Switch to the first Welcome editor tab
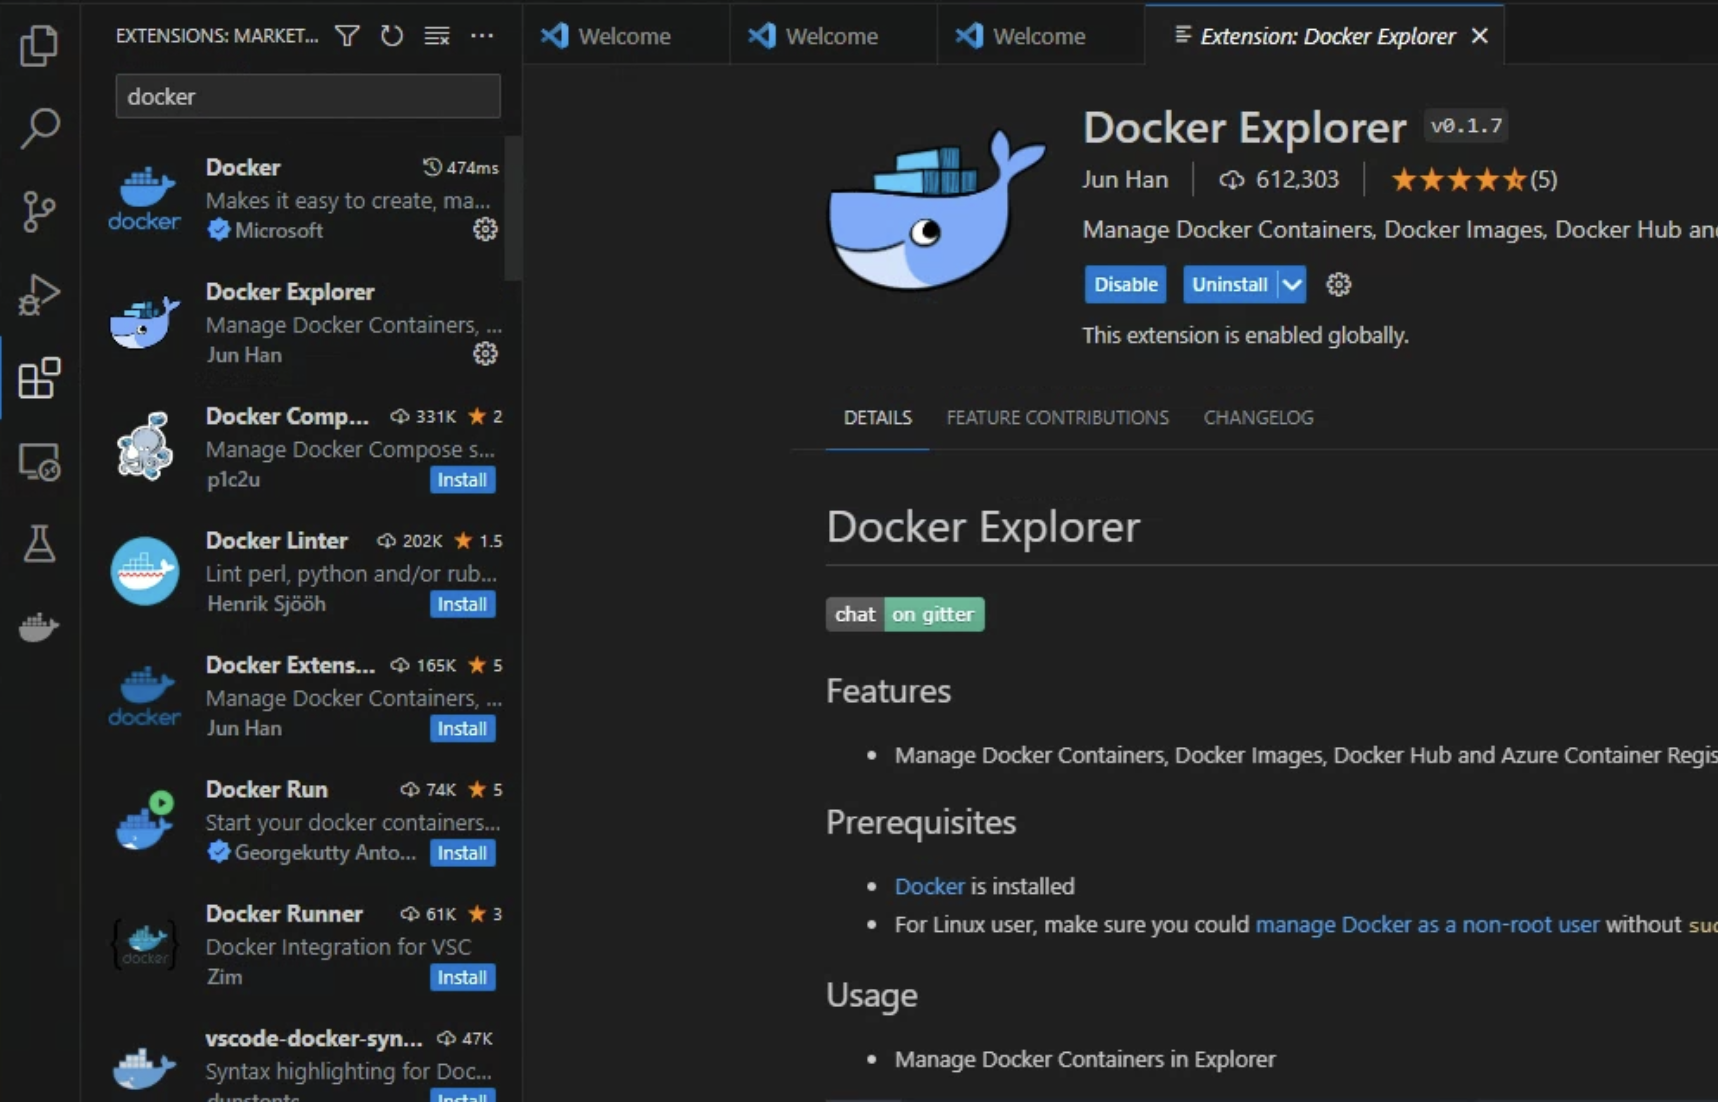Screen dimensions: 1718x1102 [626, 36]
